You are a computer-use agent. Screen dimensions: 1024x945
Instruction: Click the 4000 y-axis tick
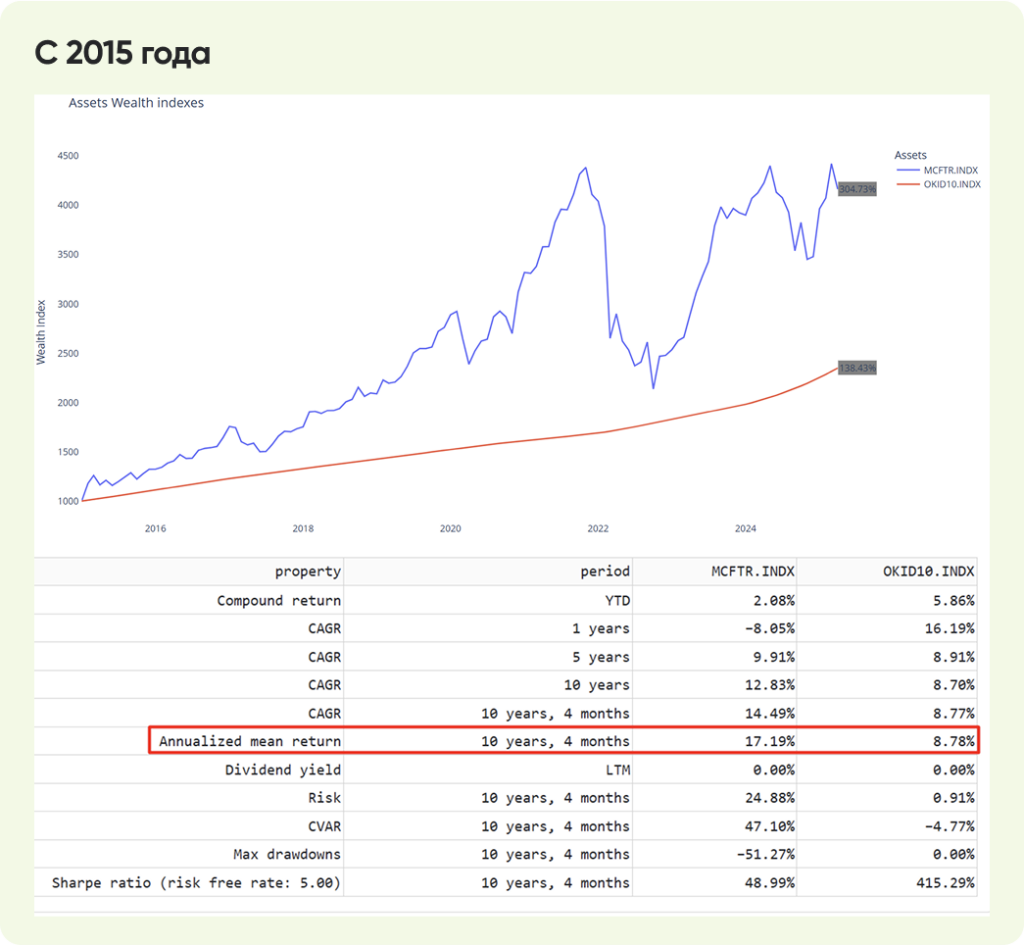pyautogui.click(x=68, y=205)
